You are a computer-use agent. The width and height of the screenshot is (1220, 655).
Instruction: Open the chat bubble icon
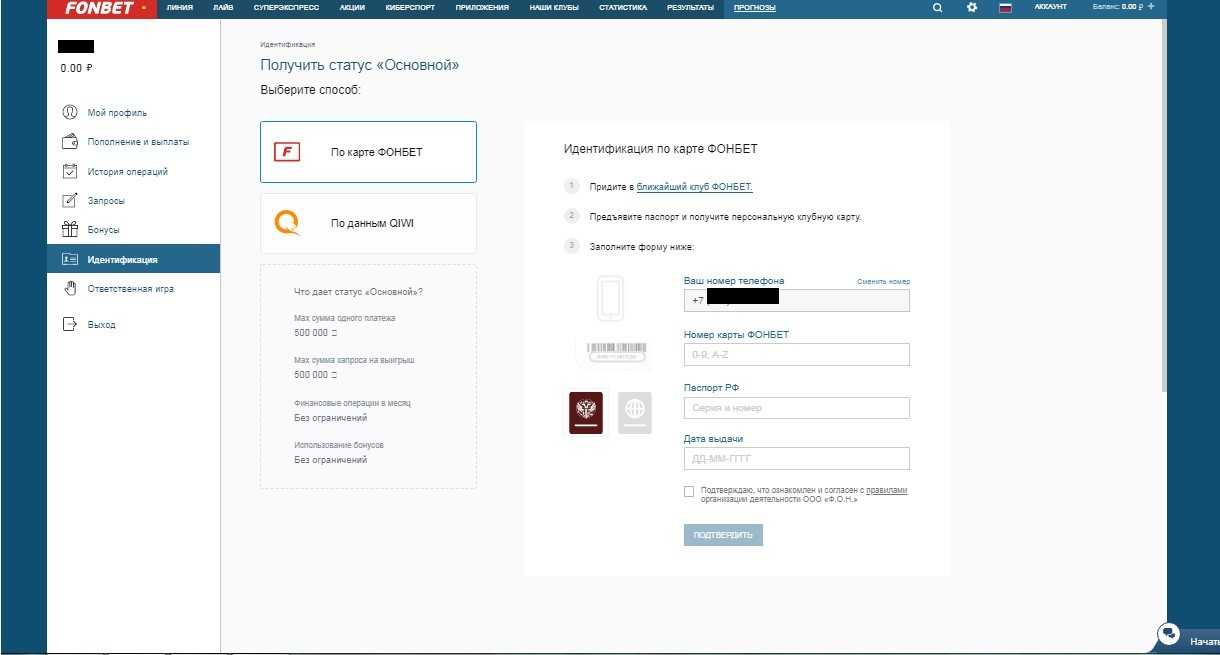click(1167, 634)
